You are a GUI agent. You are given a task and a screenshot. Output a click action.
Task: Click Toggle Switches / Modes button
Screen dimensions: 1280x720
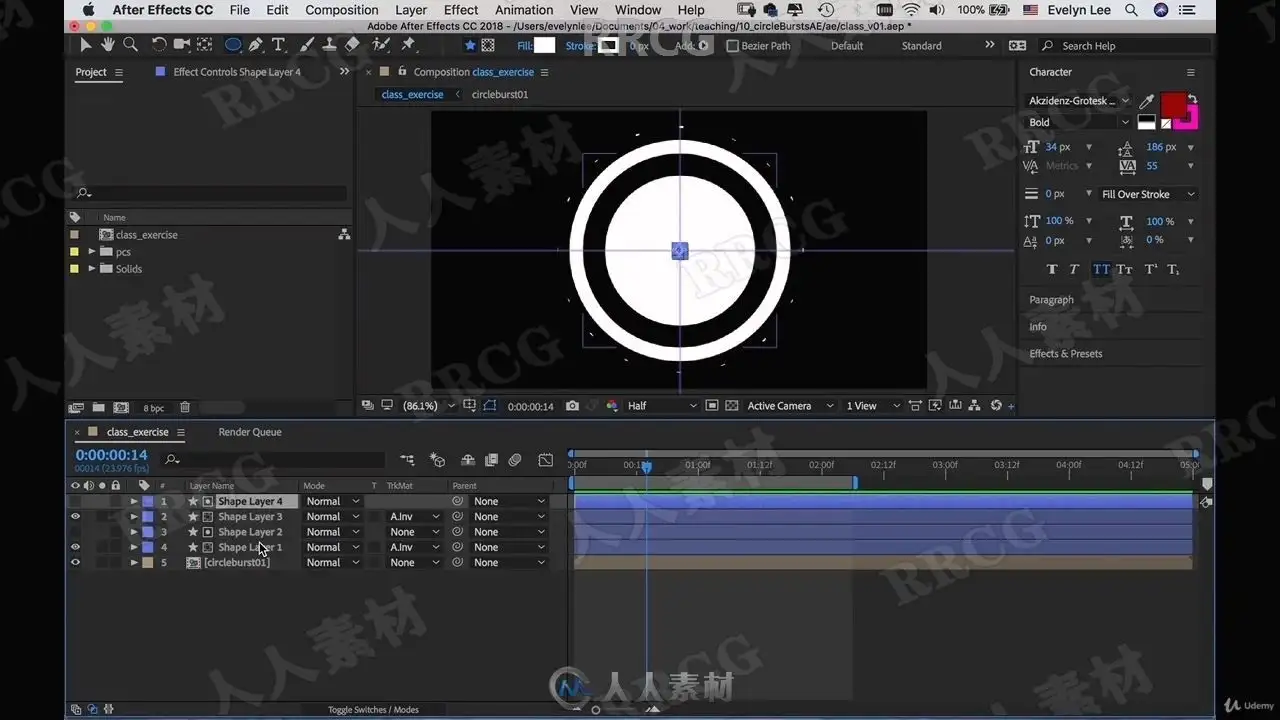373,710
